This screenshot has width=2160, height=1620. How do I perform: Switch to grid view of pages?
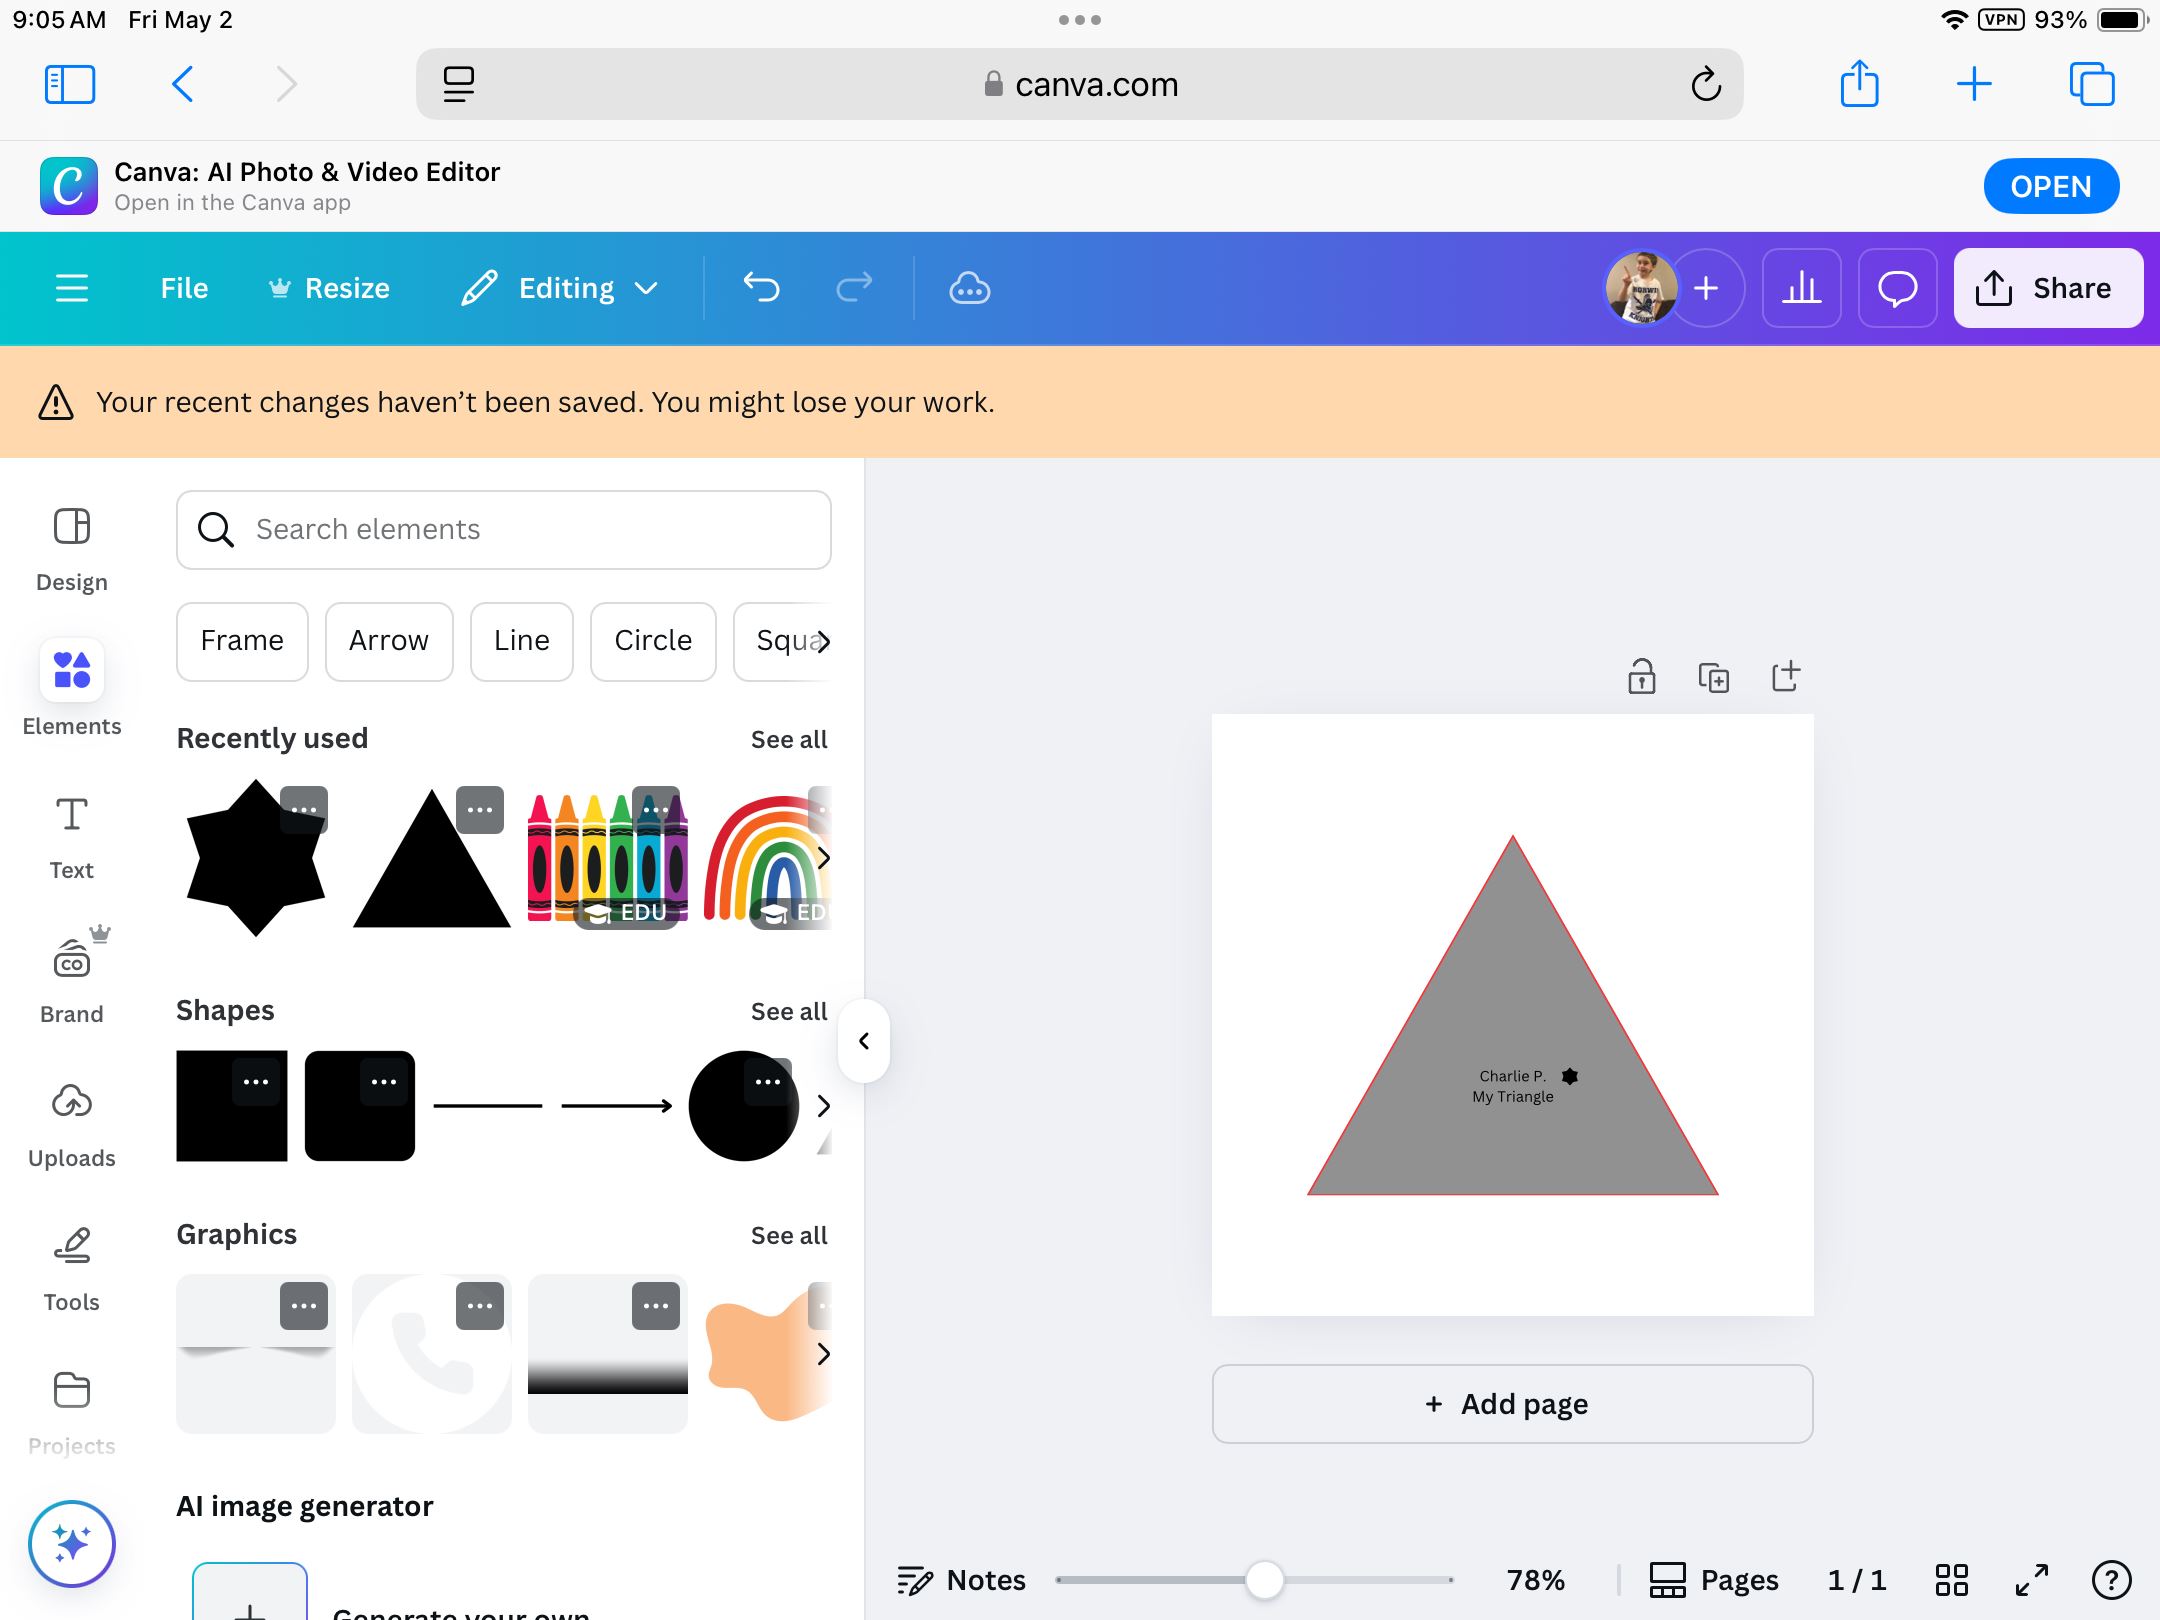(1951, 1580)
